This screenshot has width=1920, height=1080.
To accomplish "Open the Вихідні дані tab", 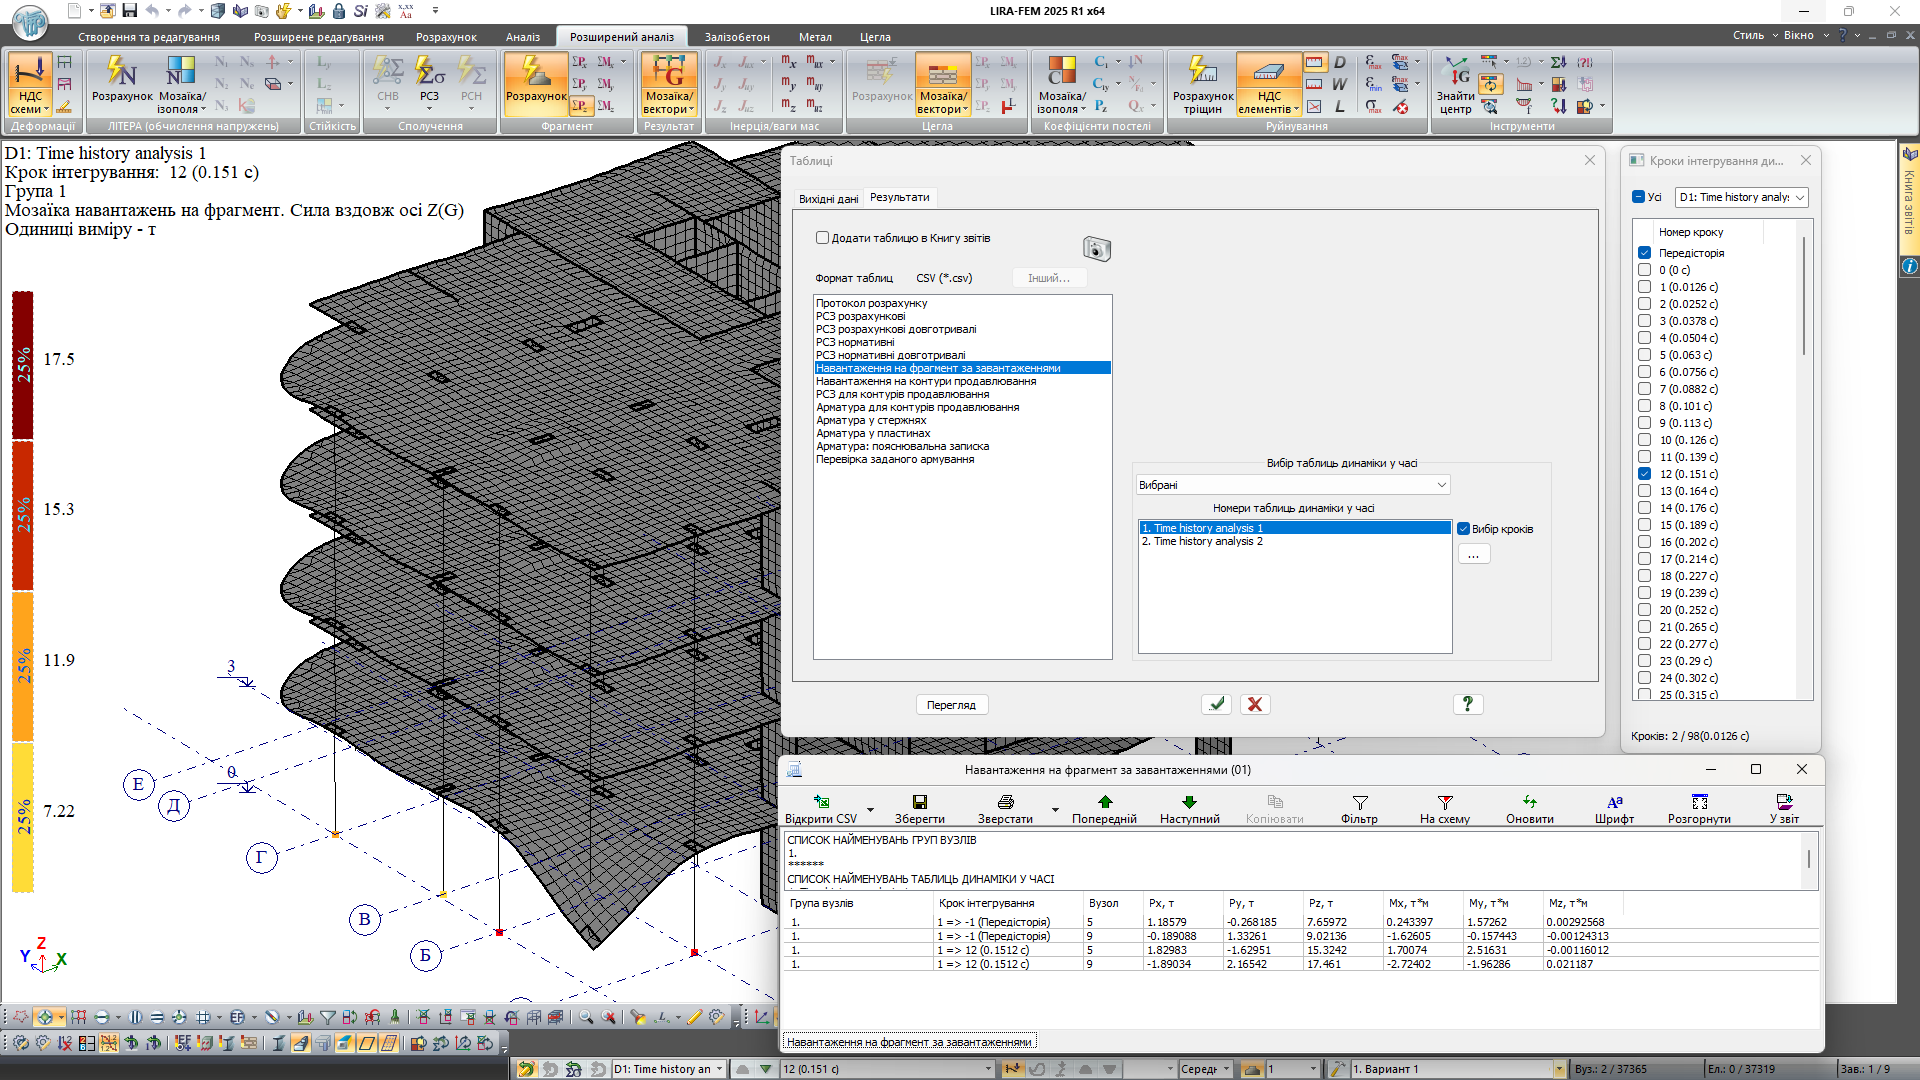I will (x=828, y=199).
